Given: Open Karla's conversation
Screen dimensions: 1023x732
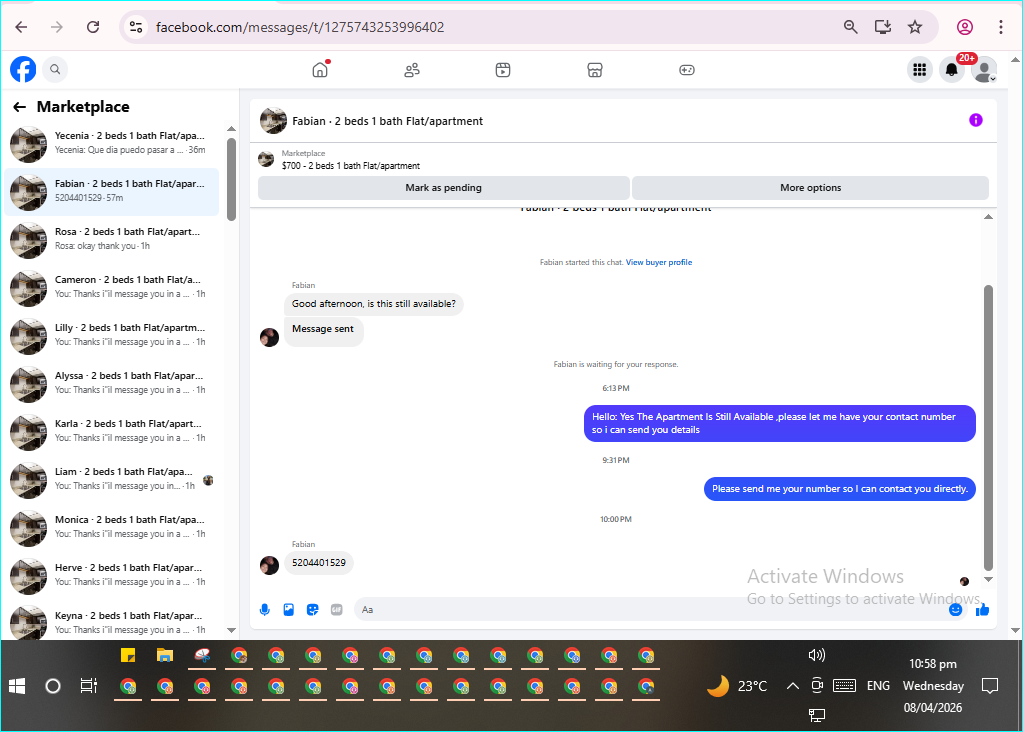Looking at the screenshot, I should coord(112,431).
